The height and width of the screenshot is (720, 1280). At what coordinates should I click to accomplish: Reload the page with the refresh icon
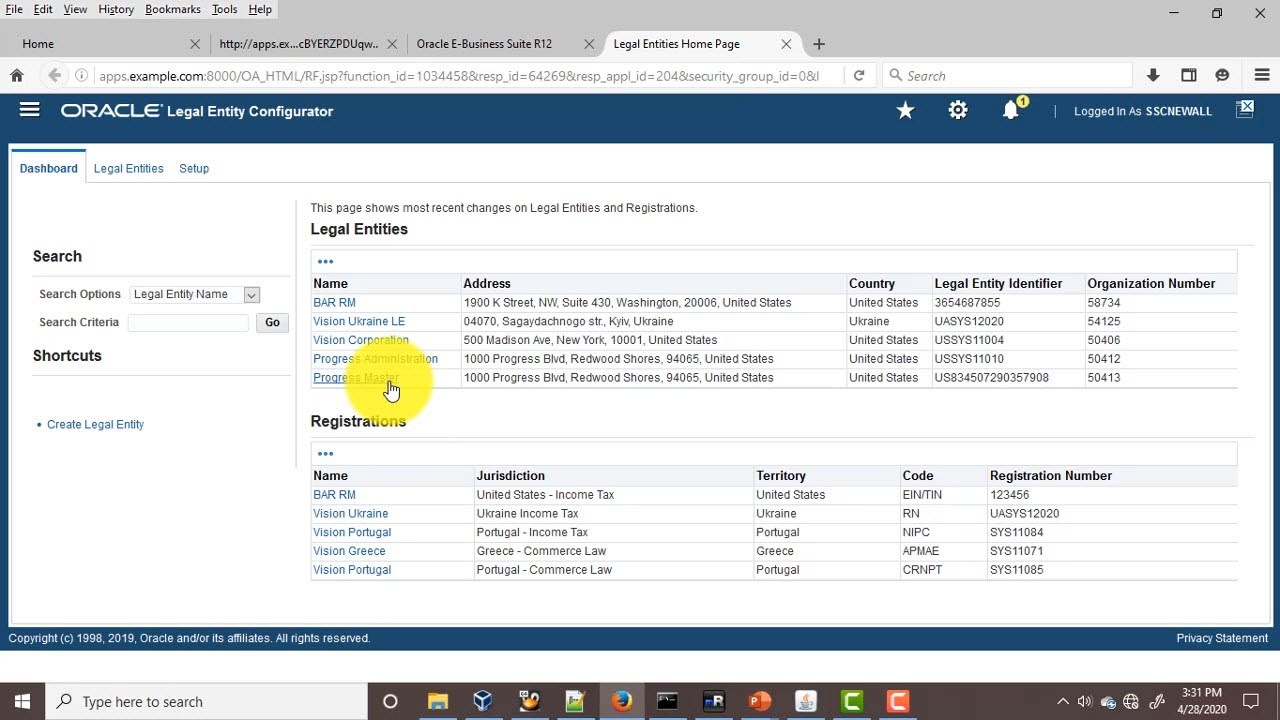tap(858, 75)
